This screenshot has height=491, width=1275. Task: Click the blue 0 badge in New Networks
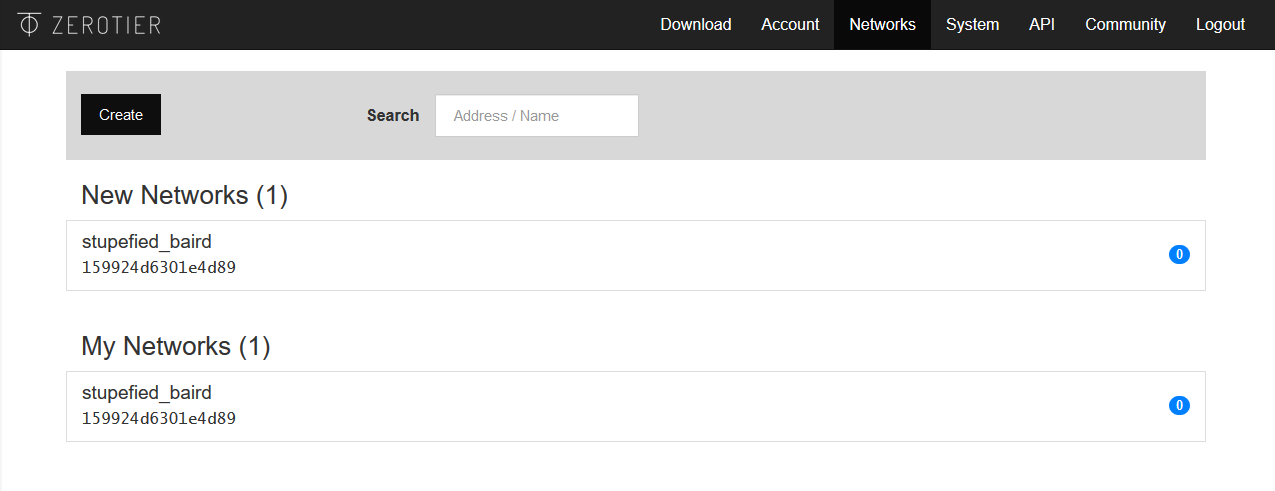1179,255
